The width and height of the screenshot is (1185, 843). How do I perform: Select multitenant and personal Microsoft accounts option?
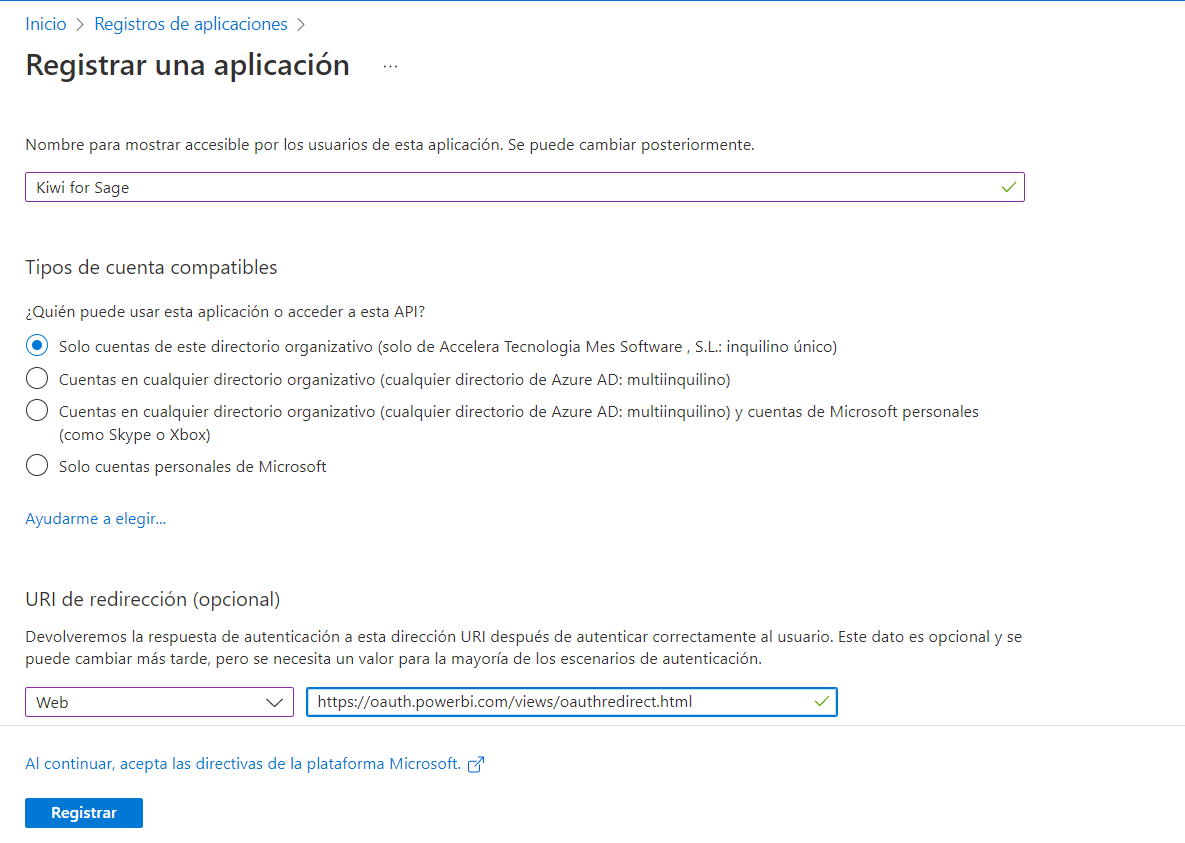click(x=37, y=411)
